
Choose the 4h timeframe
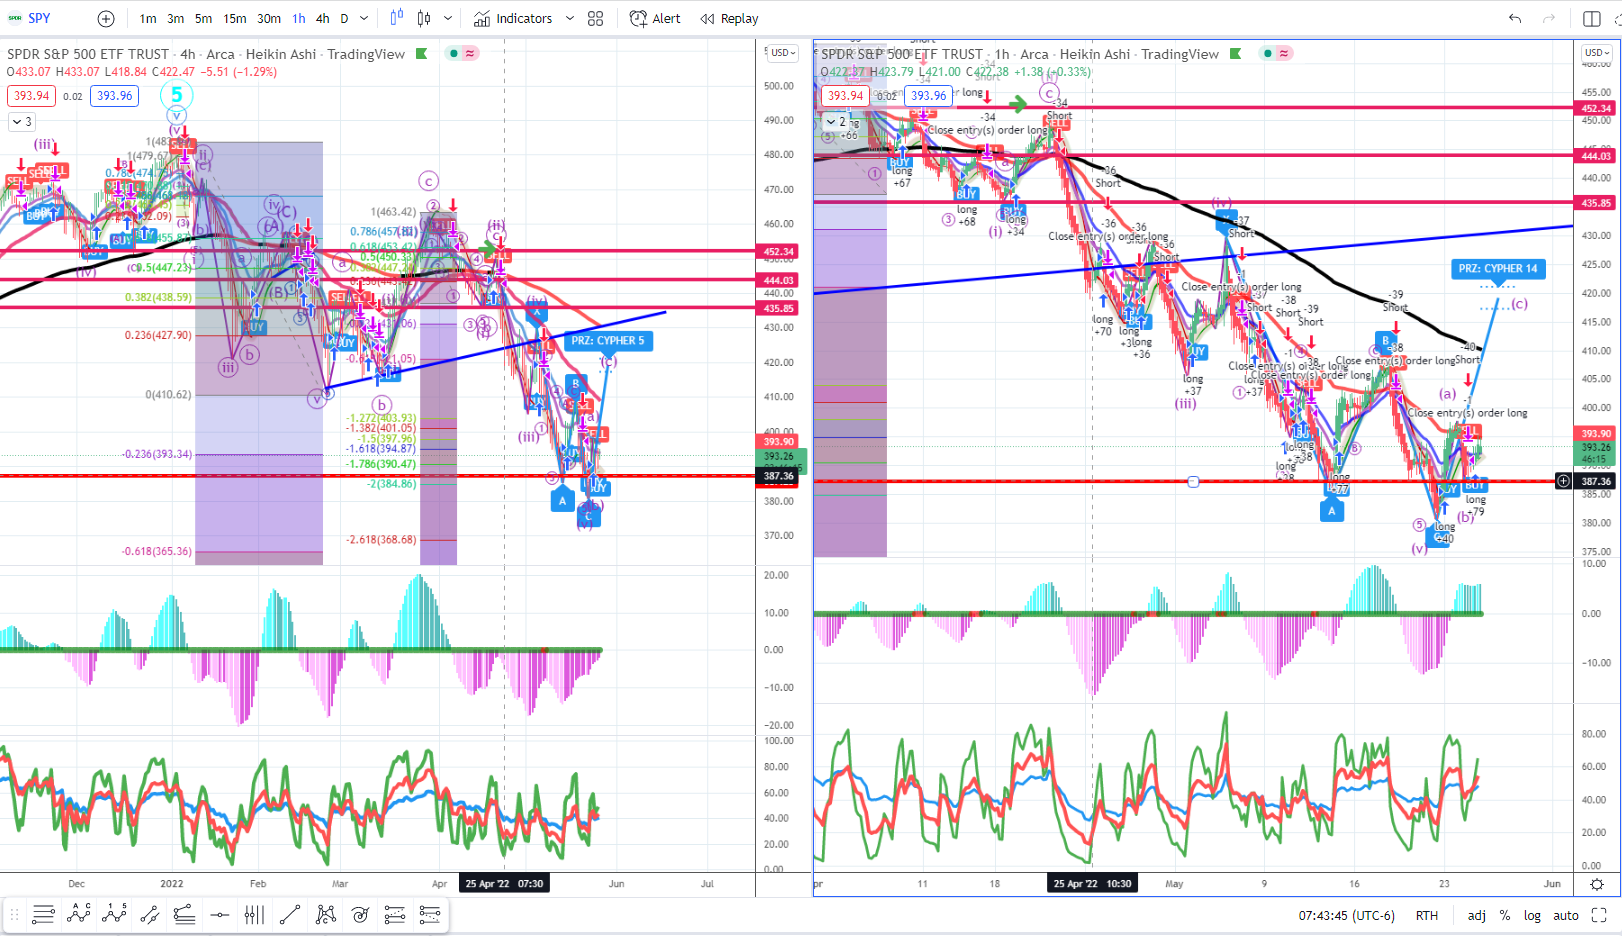tap(322, 18)
